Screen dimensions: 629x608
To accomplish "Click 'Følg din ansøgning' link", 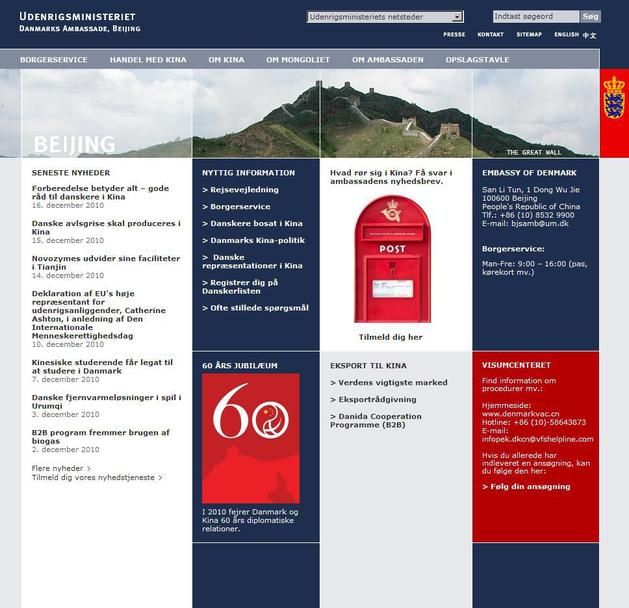I will 526,486.
